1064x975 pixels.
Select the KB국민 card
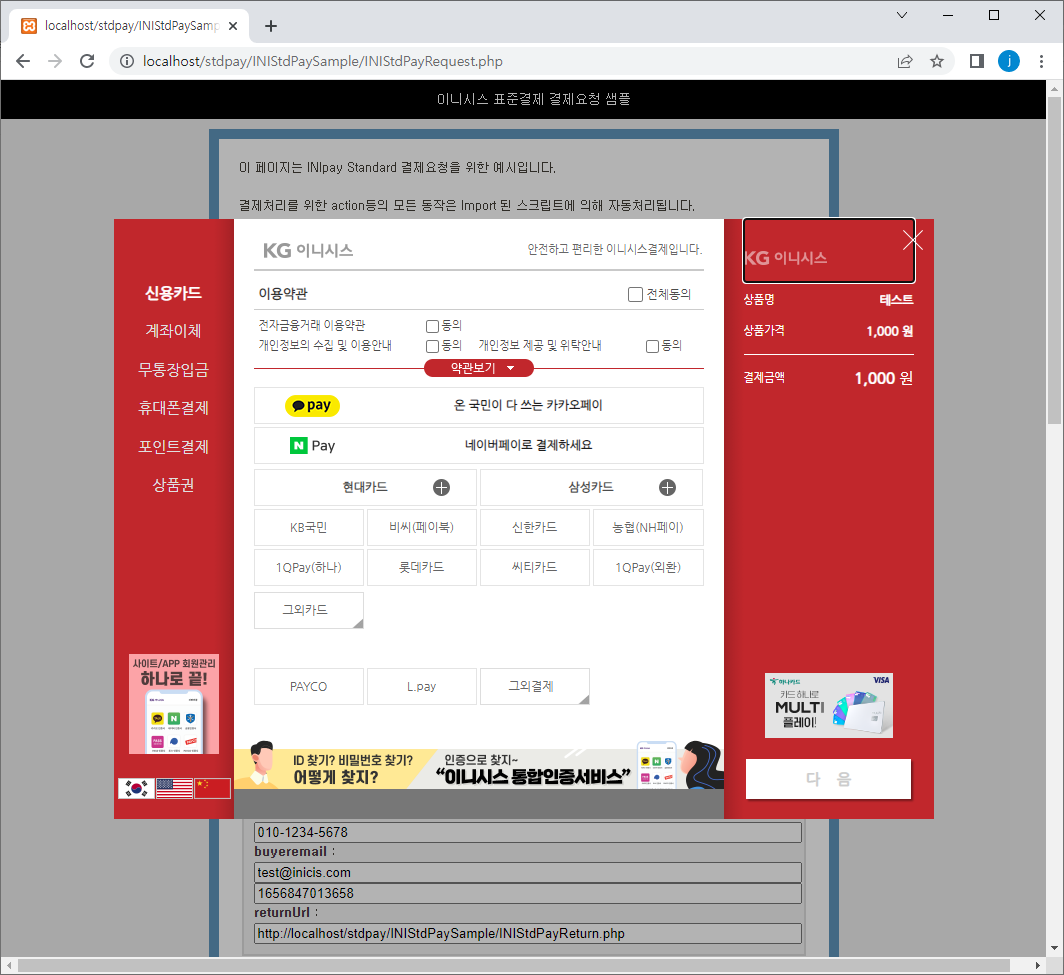[x=309, y=527]
